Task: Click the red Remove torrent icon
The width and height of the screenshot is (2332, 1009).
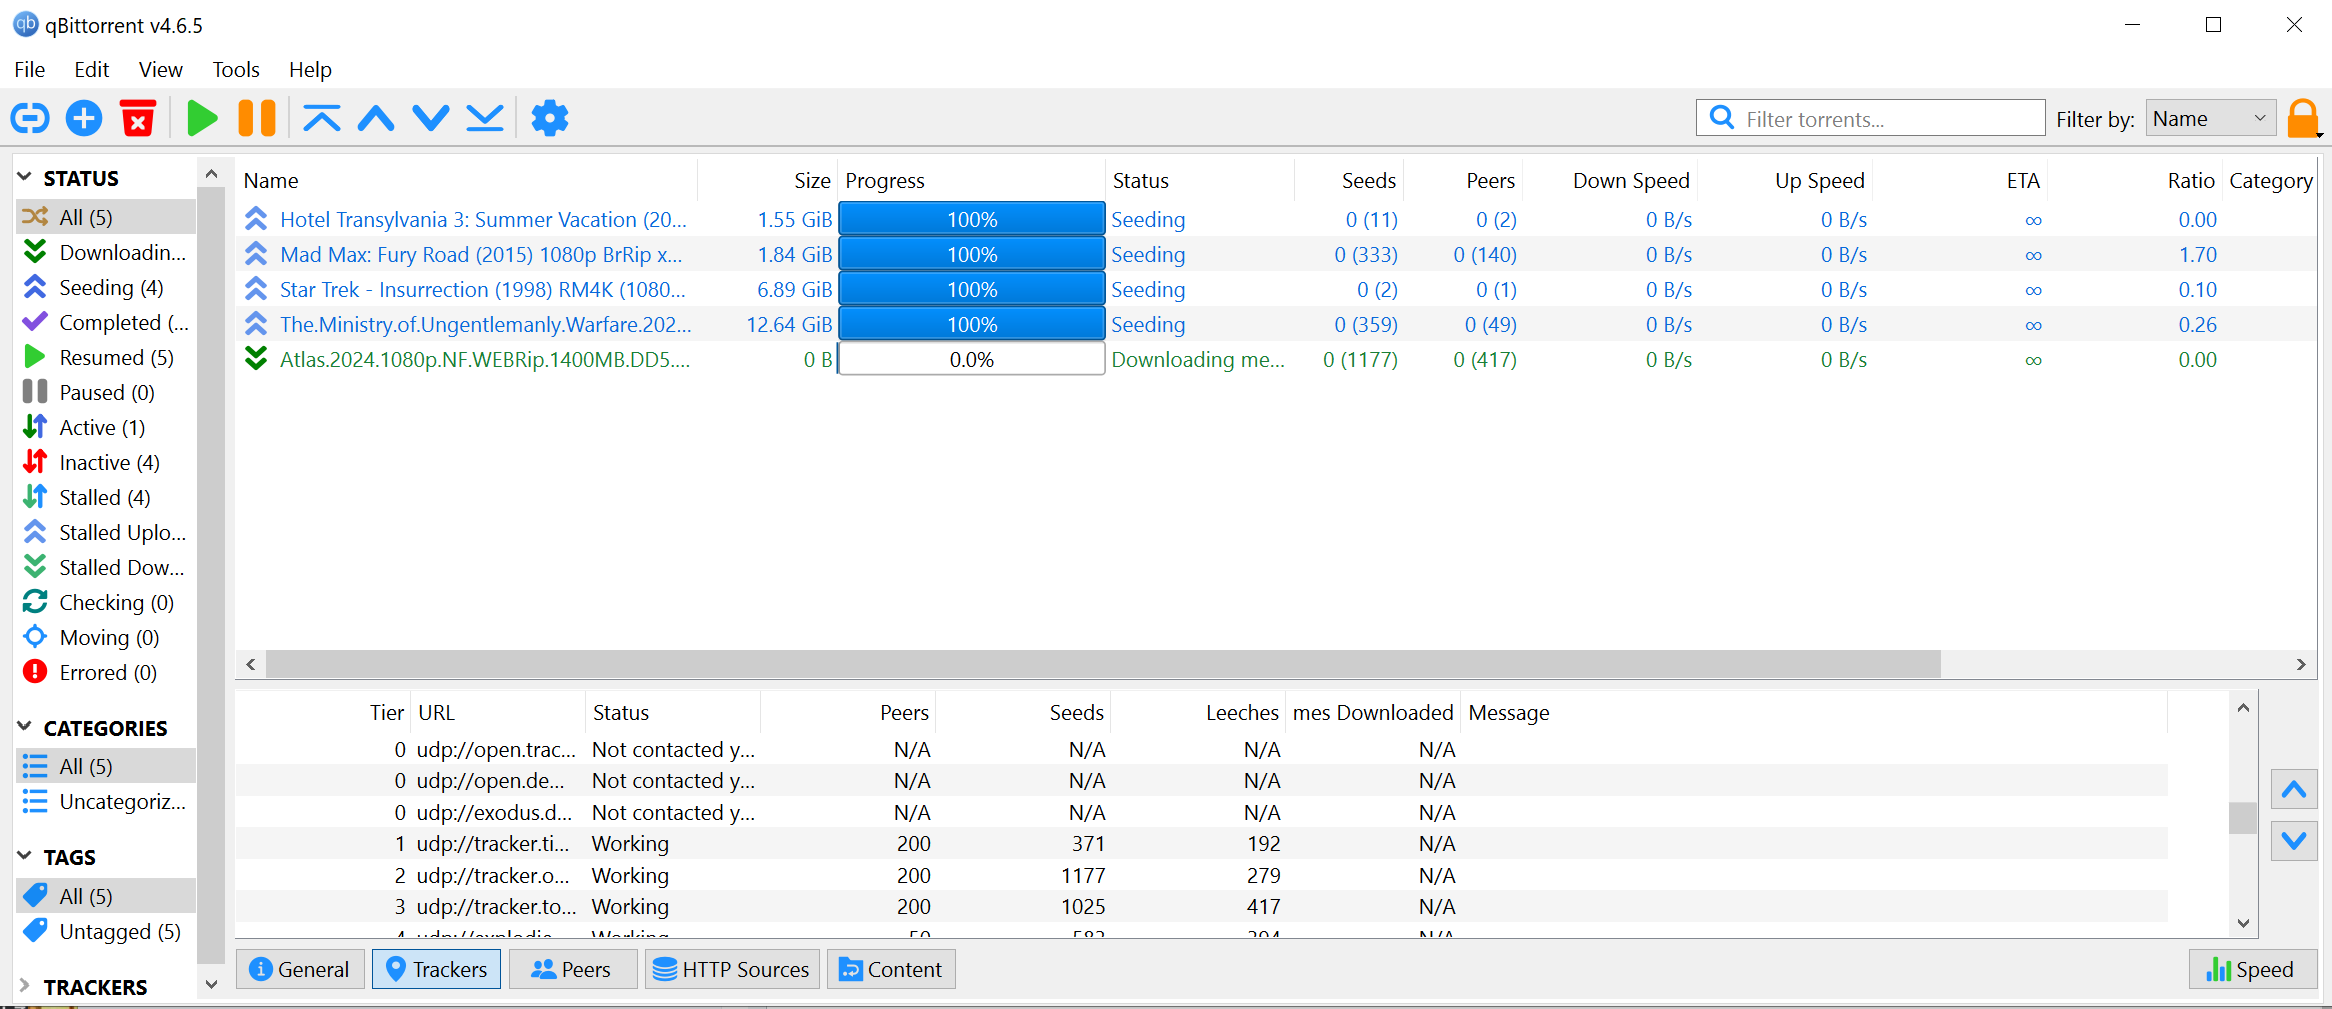Action: (x=138, y=118)
